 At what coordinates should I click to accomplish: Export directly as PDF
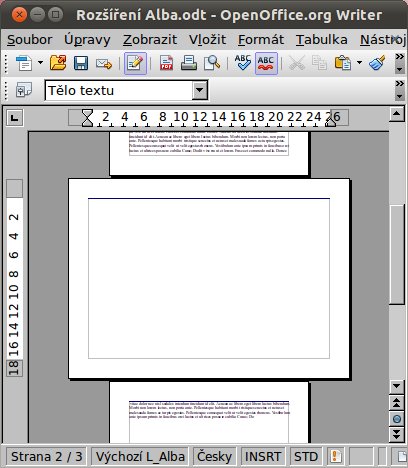166,63
